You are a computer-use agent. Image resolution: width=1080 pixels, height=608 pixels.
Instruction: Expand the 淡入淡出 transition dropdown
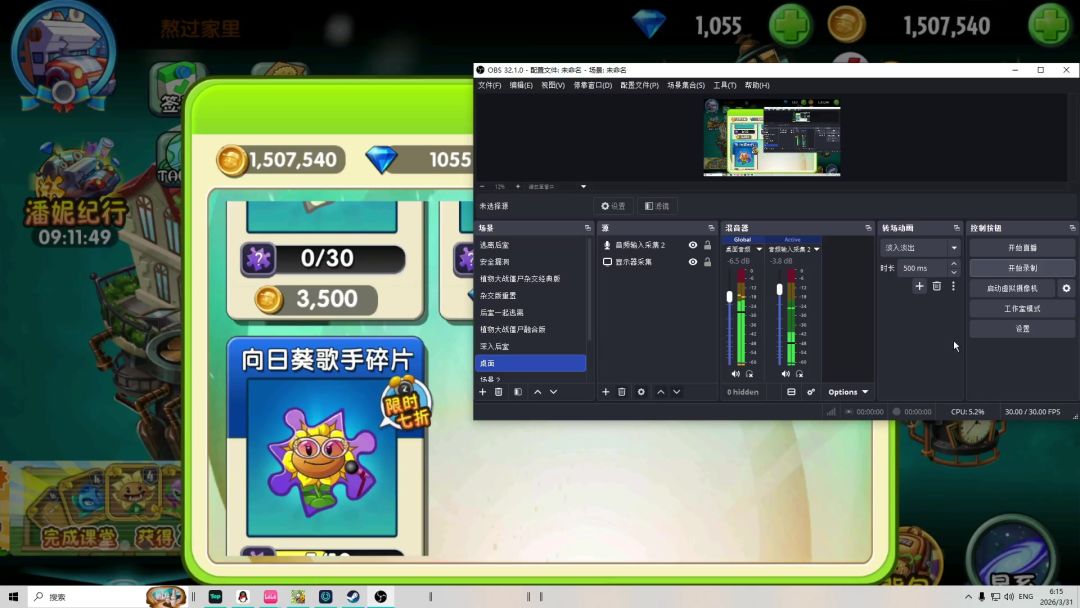[x=953, y=247]
